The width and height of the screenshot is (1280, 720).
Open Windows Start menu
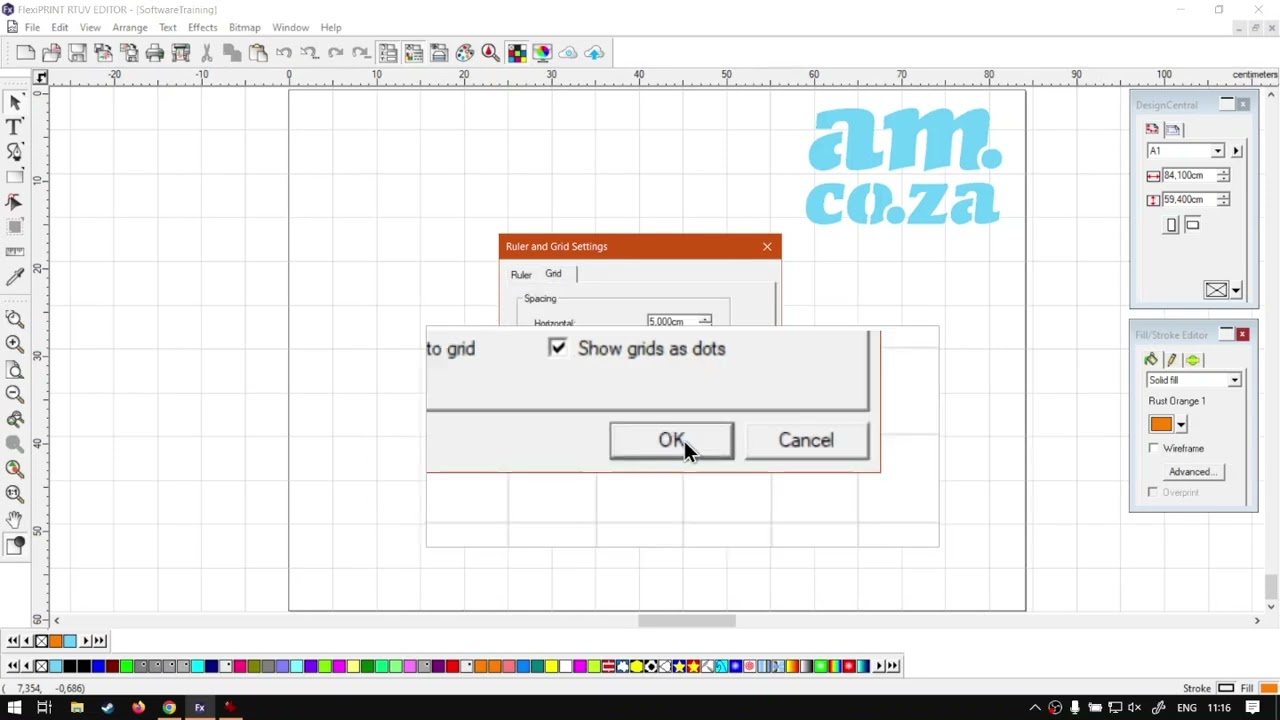13,708
